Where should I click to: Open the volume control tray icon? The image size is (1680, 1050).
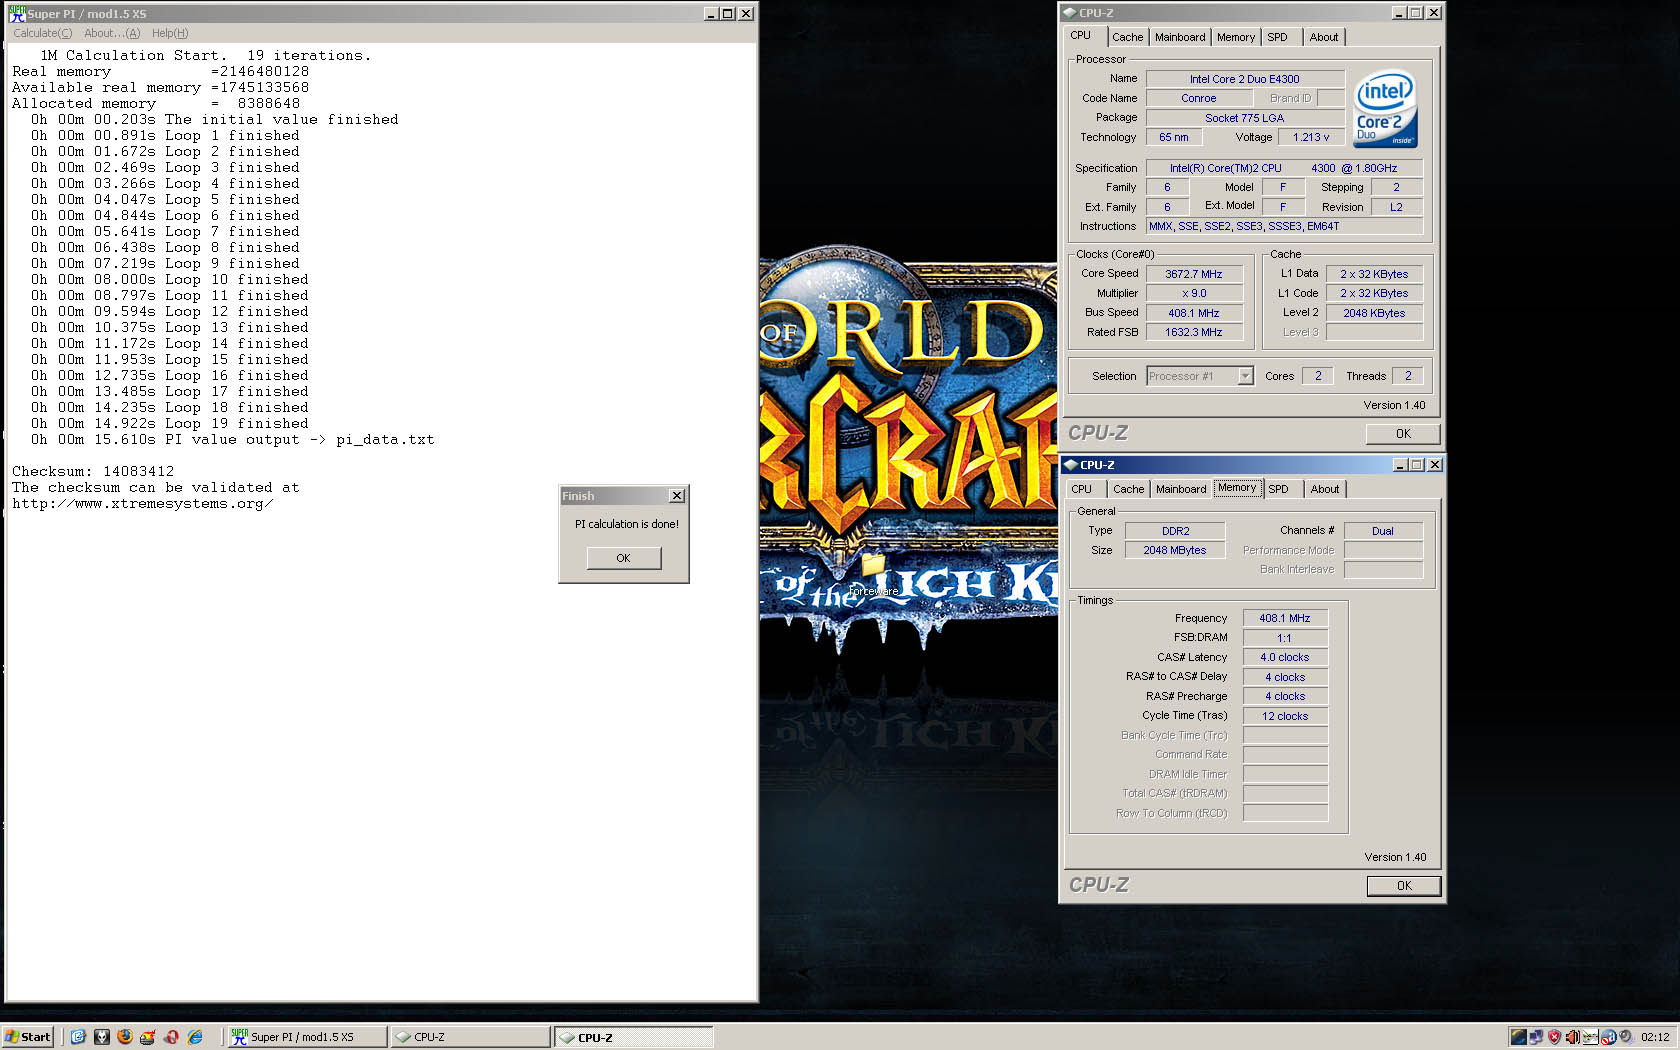click(x=1572, y=1037)
